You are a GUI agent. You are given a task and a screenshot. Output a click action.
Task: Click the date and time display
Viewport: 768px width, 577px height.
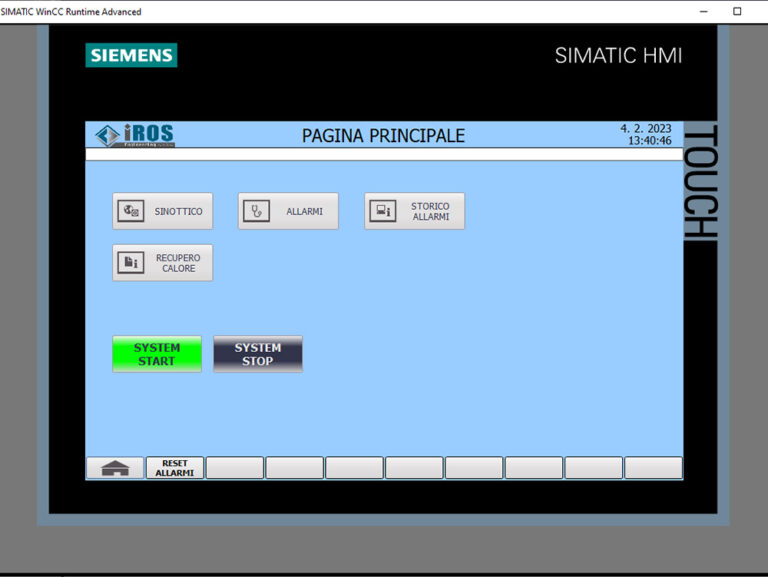tap(647, 135)
